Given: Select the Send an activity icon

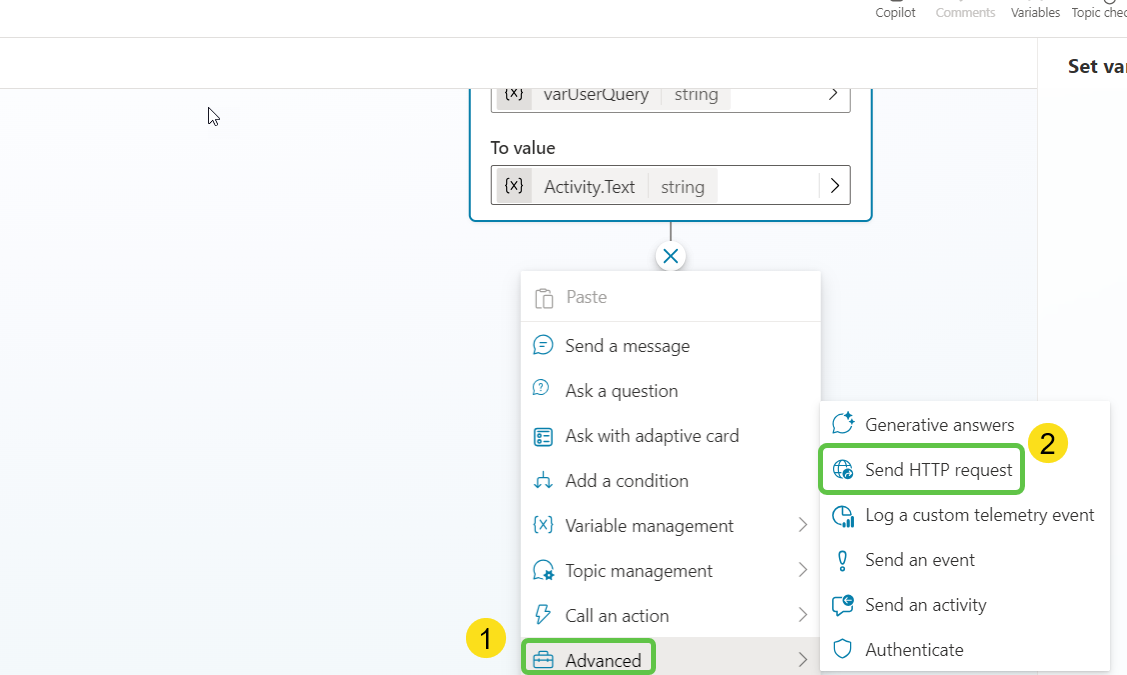Looking at the screenshot, I should click(843, 604).
